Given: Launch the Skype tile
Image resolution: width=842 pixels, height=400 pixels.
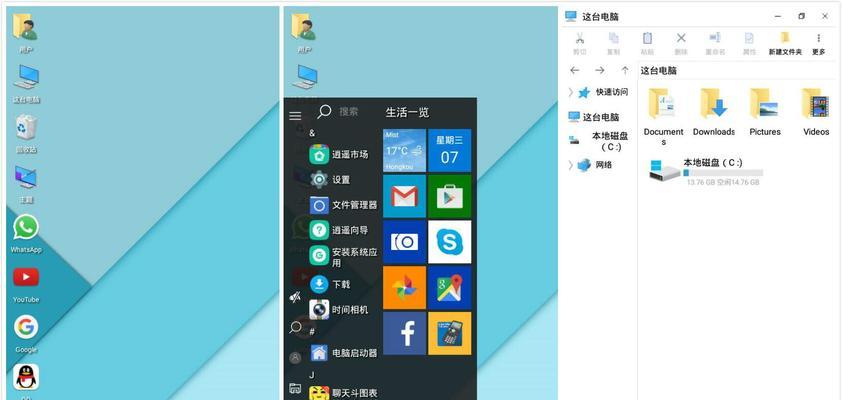Looking at the screenshot, I should pyautogui.click(x=449, y=242).
